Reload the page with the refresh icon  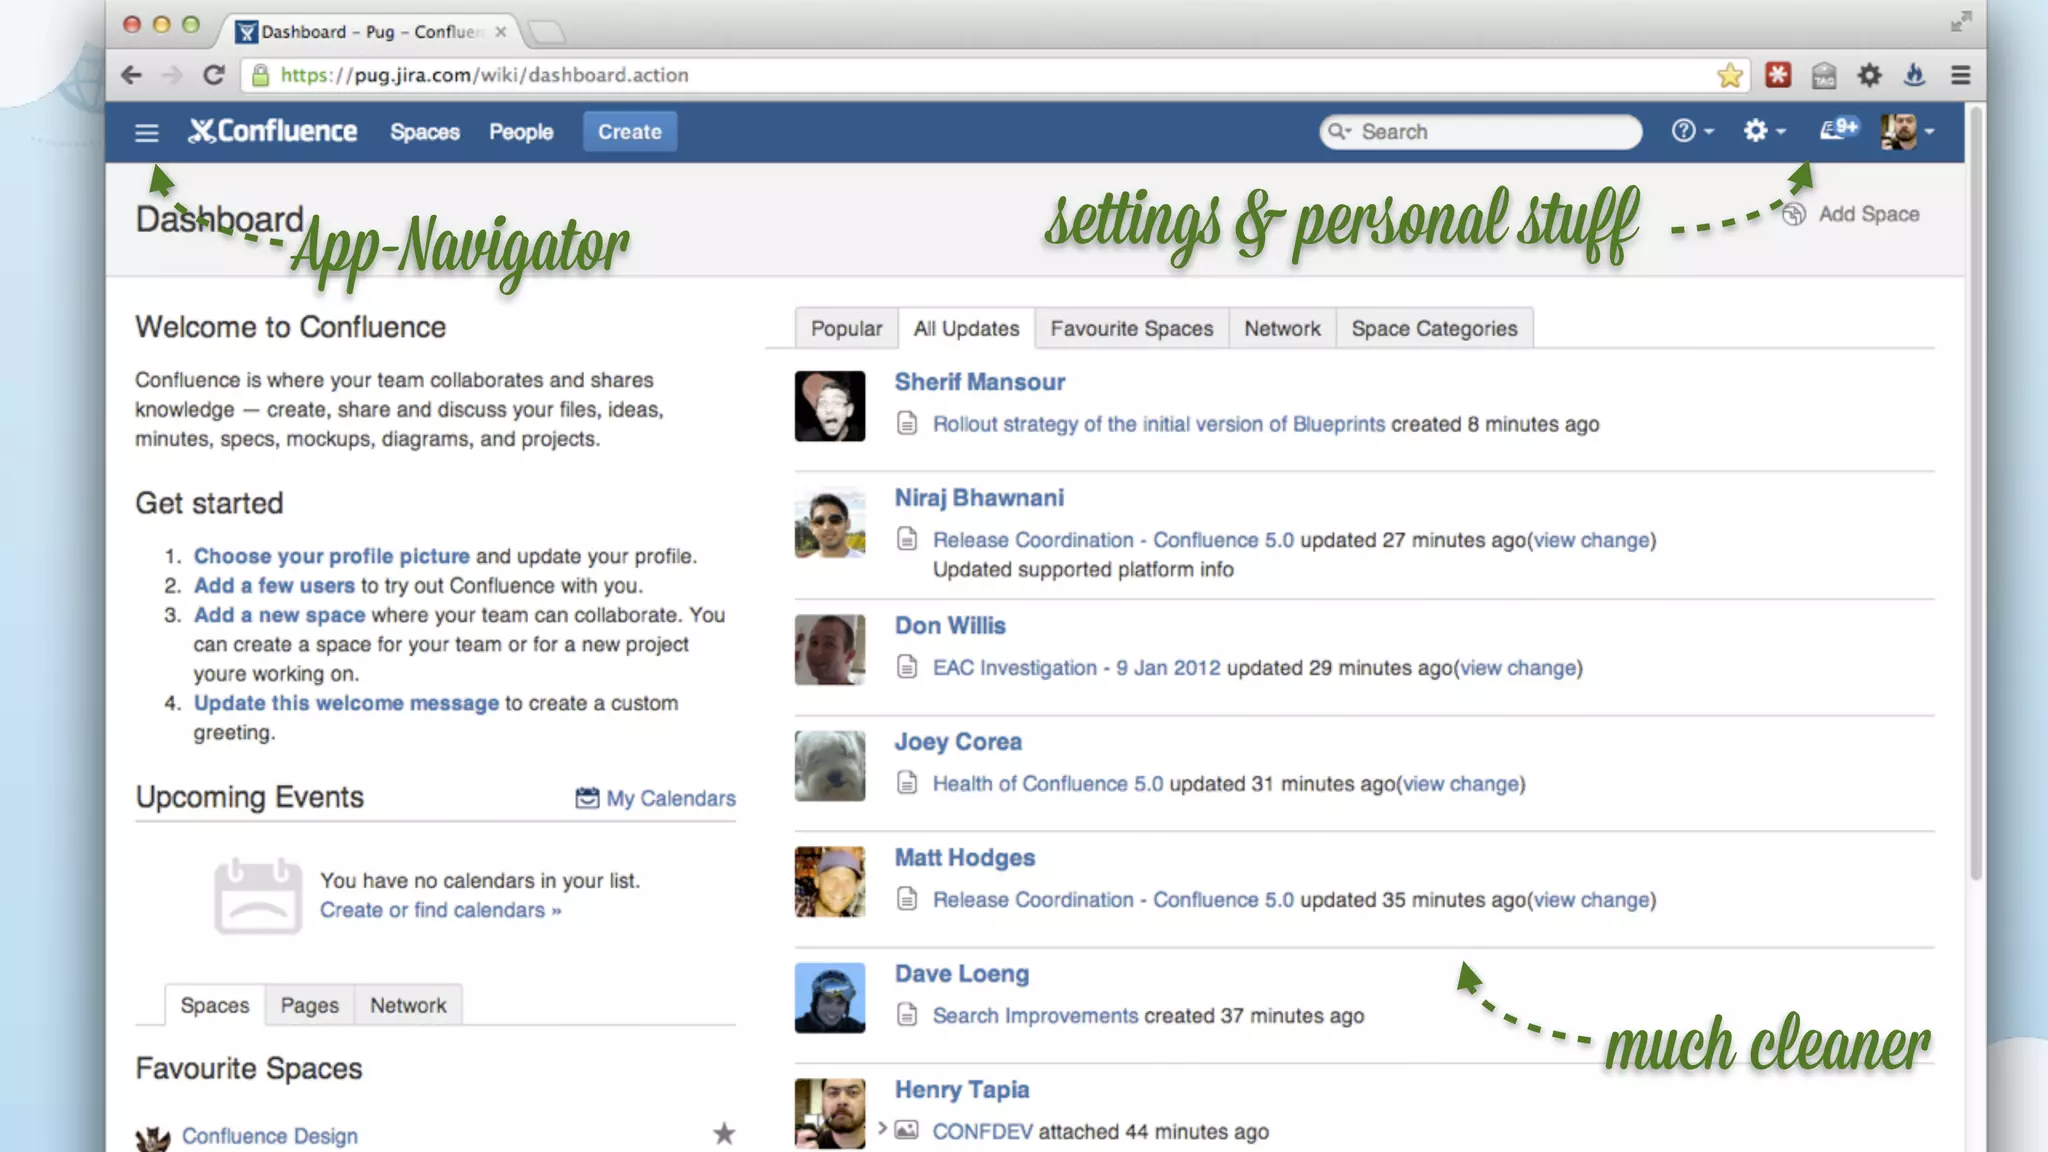[214, 75]
